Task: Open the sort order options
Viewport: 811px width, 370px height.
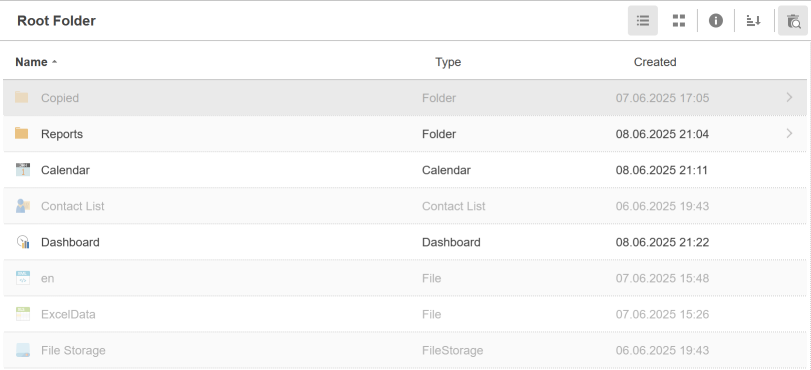Action: [754, 21]
